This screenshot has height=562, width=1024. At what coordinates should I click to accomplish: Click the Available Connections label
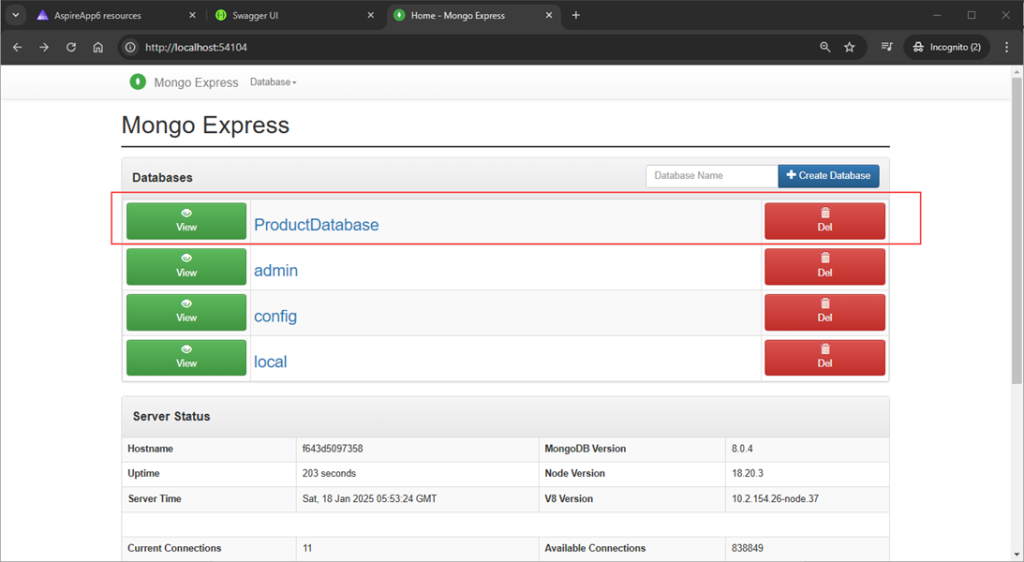[x=595, y=548]
